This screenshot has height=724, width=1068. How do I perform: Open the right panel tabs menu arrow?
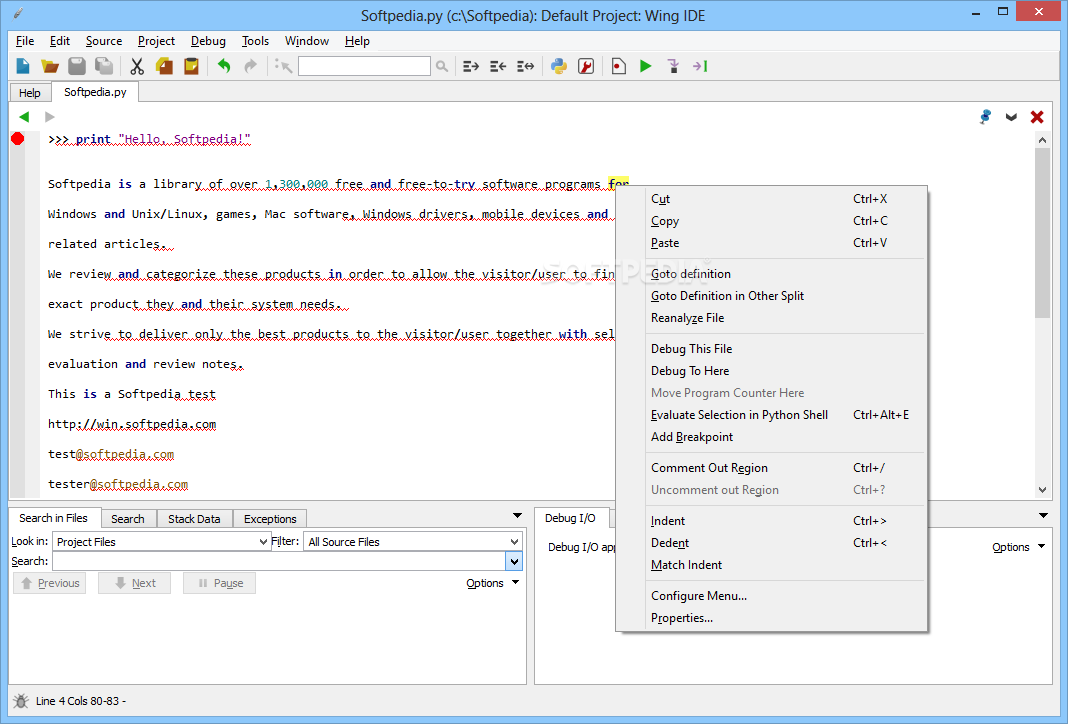tap(1043, 516)
